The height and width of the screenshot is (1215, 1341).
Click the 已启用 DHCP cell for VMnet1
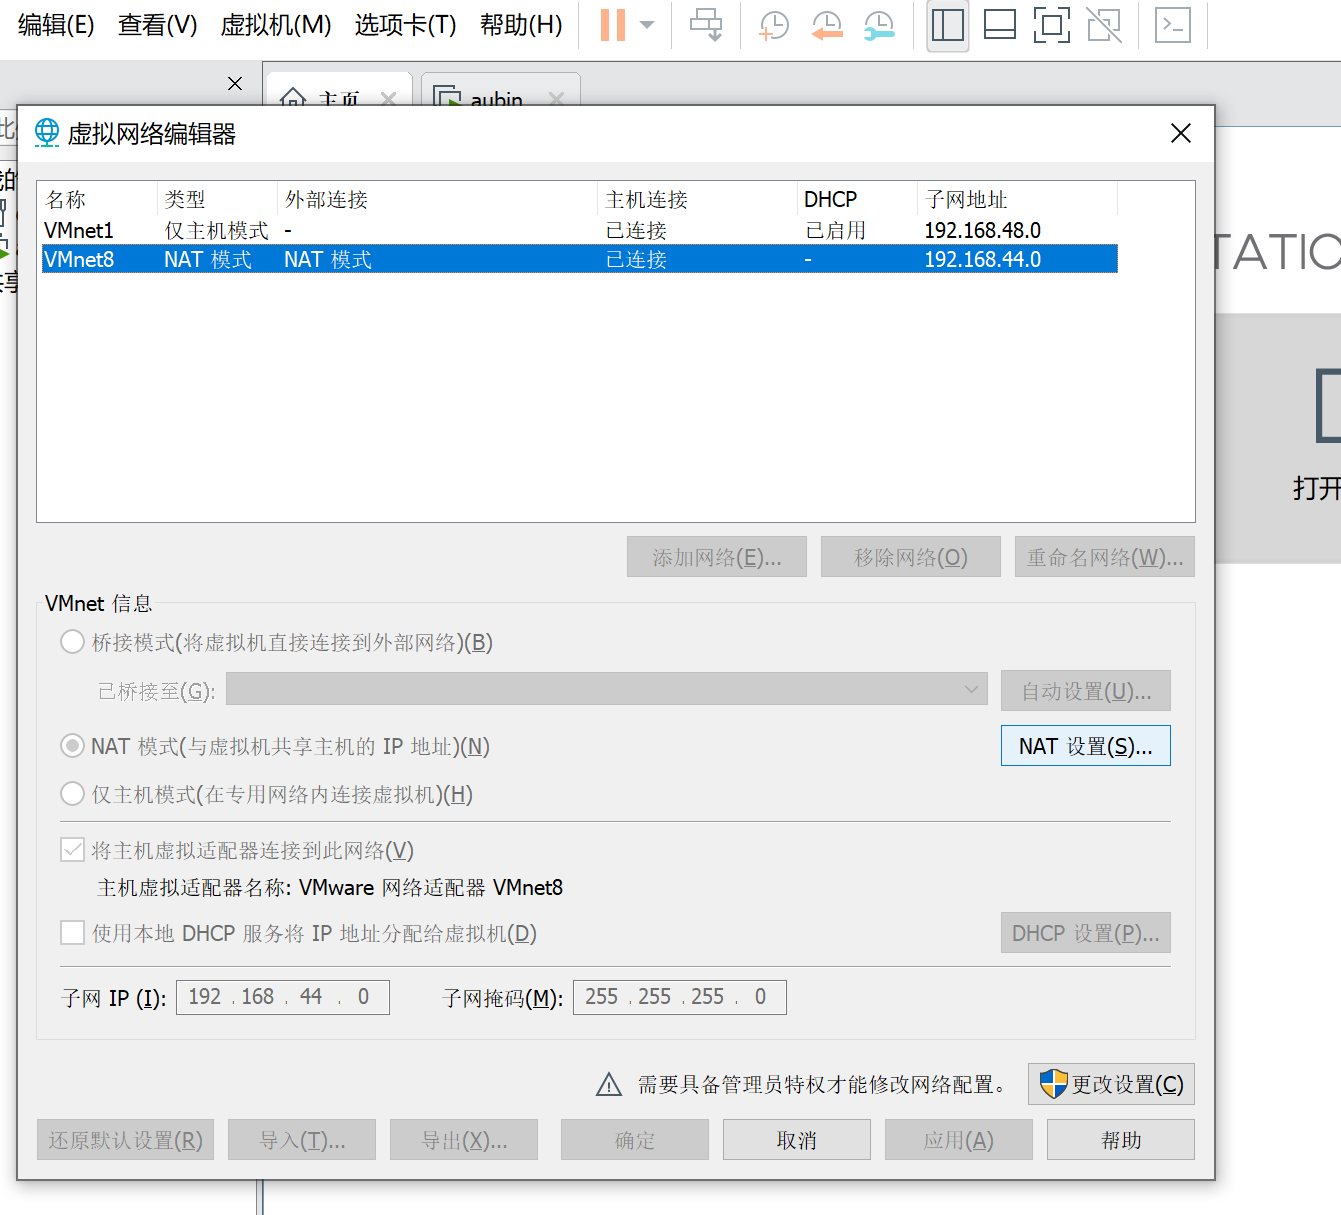coord(836,231)
